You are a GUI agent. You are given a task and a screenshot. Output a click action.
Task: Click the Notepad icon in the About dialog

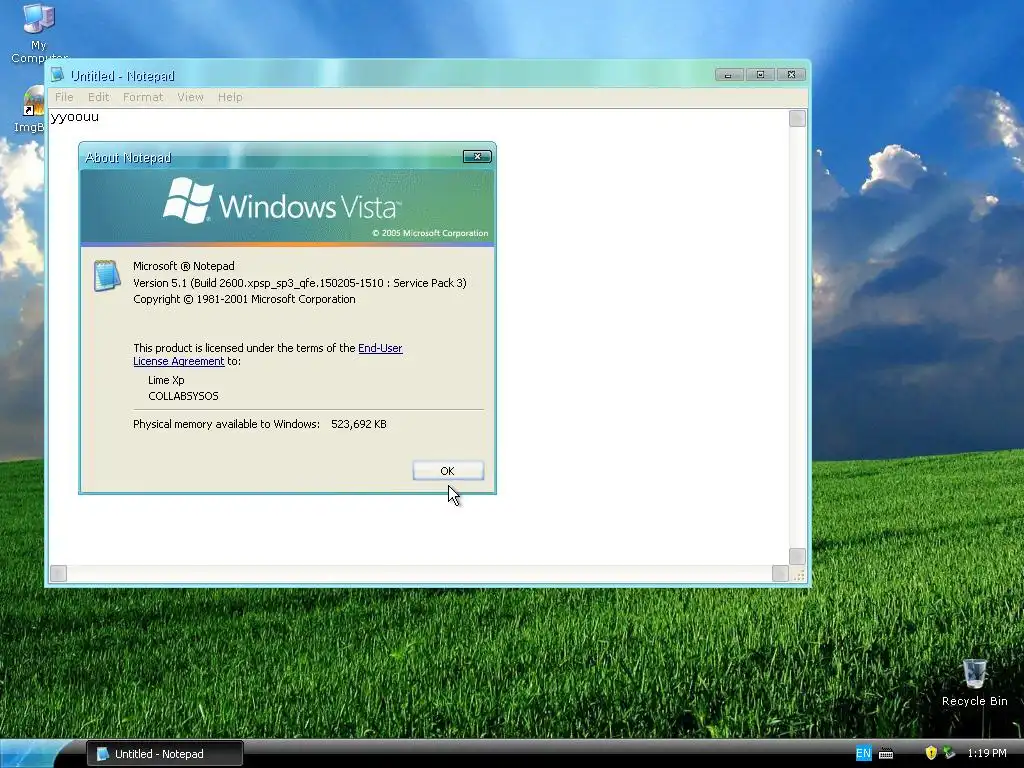pyautogui.click(x=107, y=275)
